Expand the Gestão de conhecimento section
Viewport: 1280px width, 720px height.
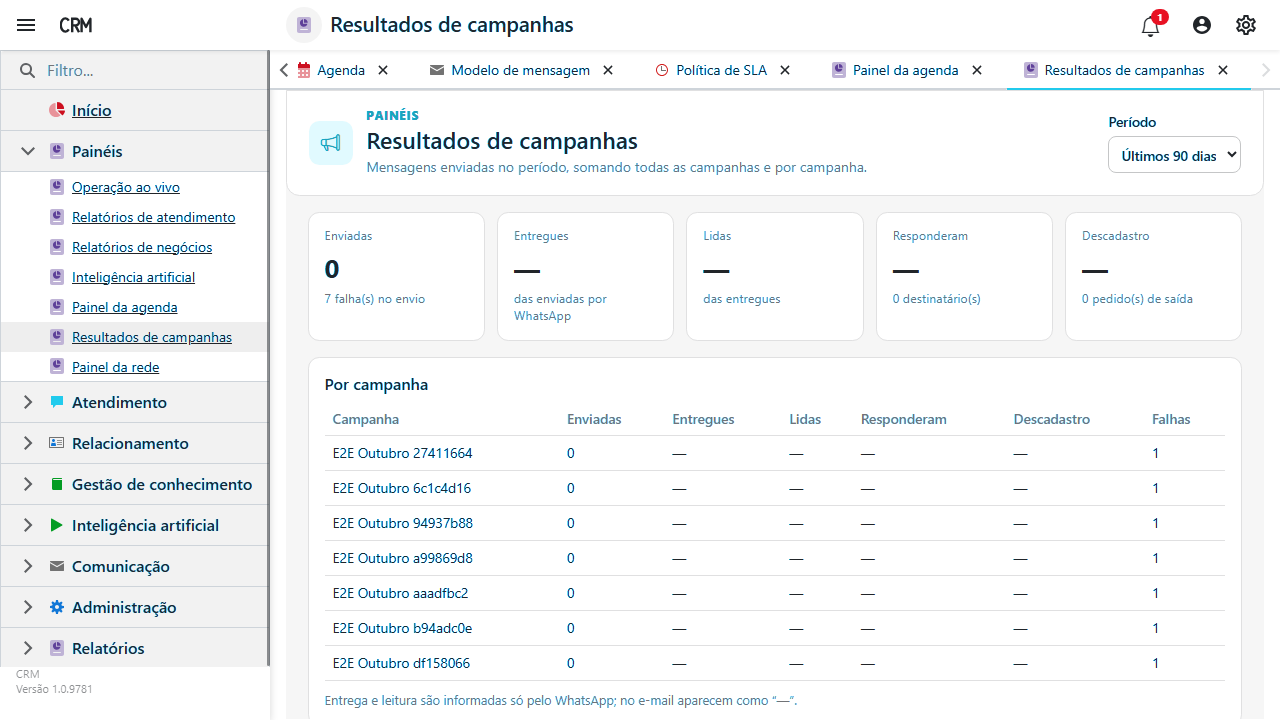pos(28,484)
